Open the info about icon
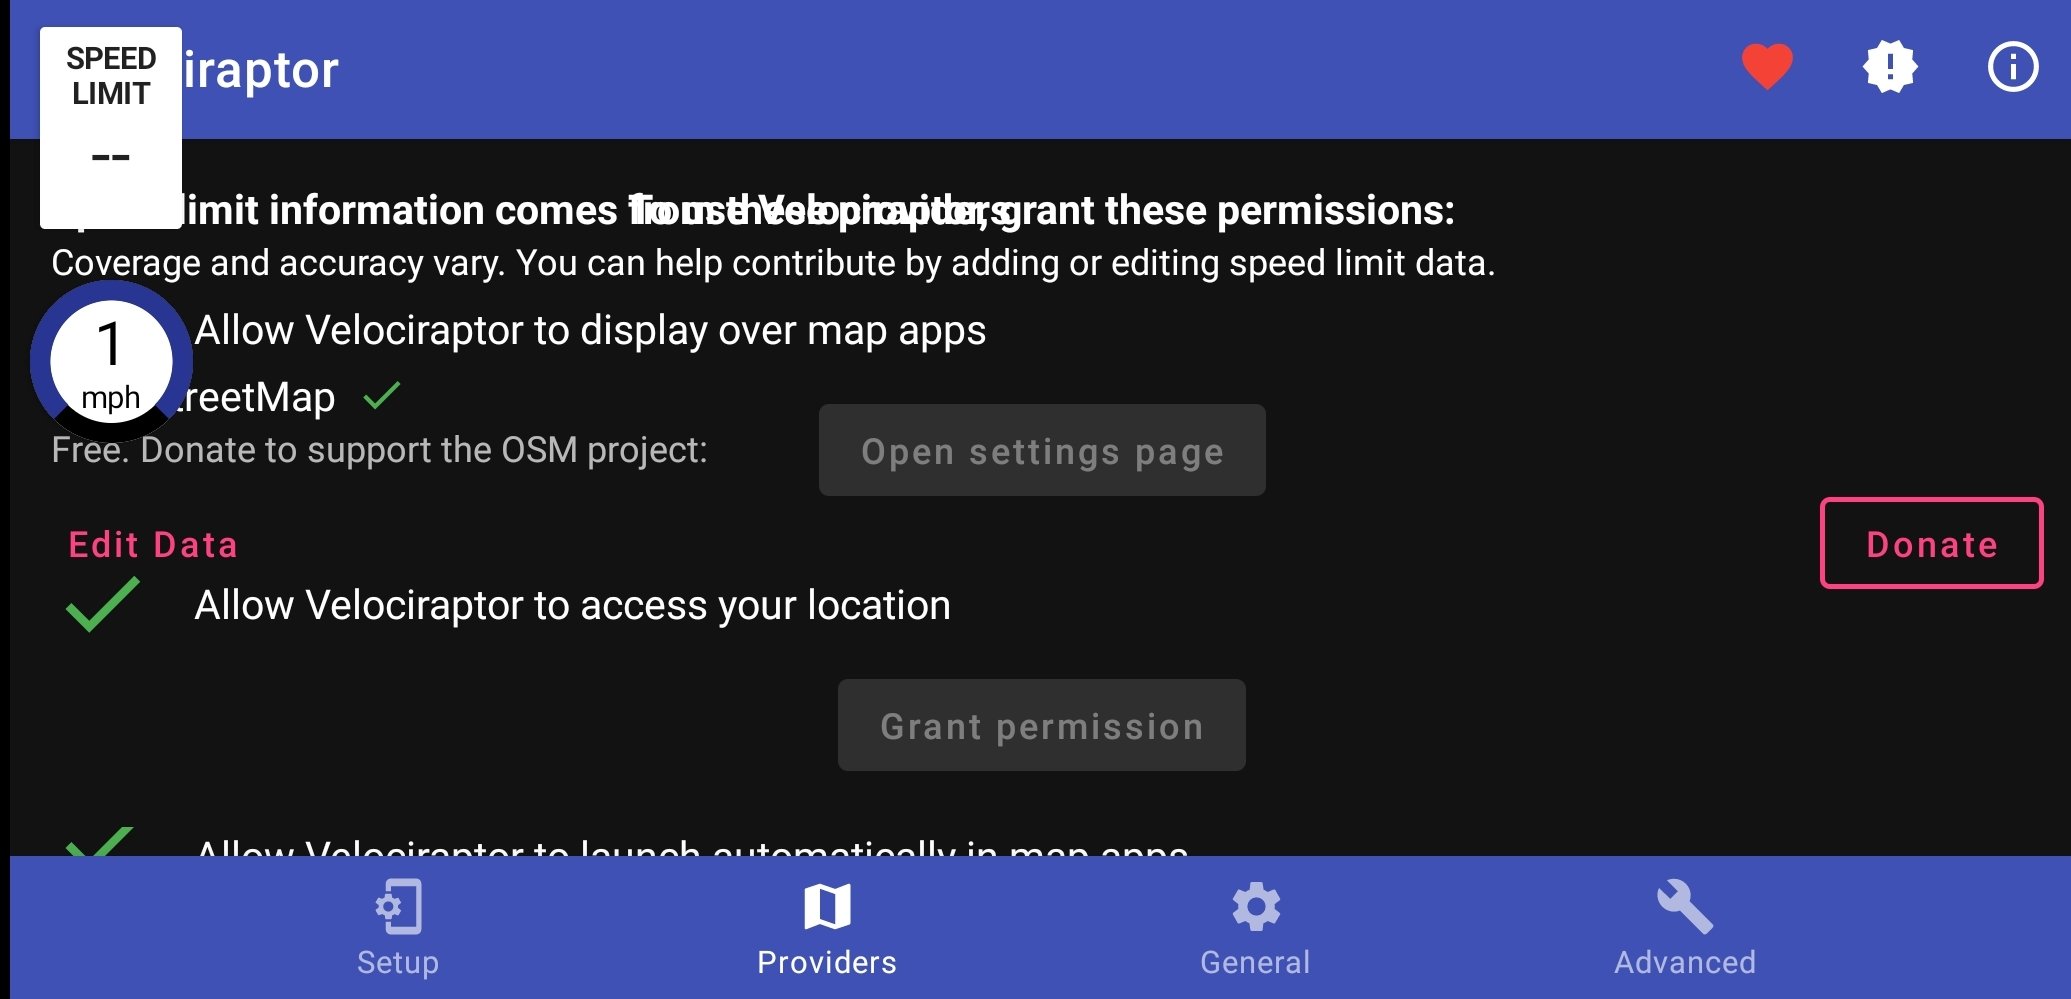The height and width of the screenshot is (999, 2071). click(2012, 67)
